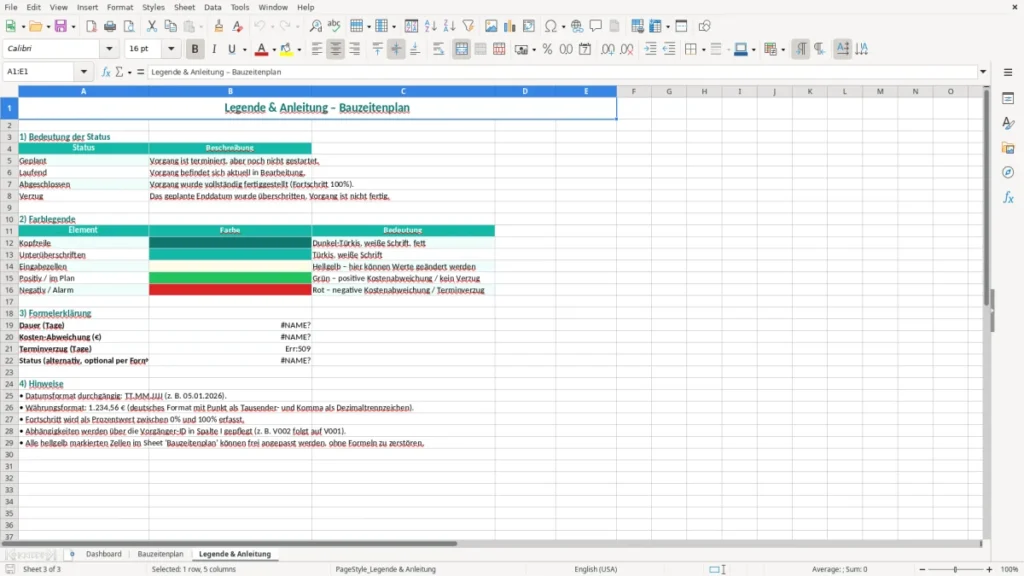Open sidebar Navigator compass icon
Viewport: 1024px width, 576px height.
tap(1008, 172)
